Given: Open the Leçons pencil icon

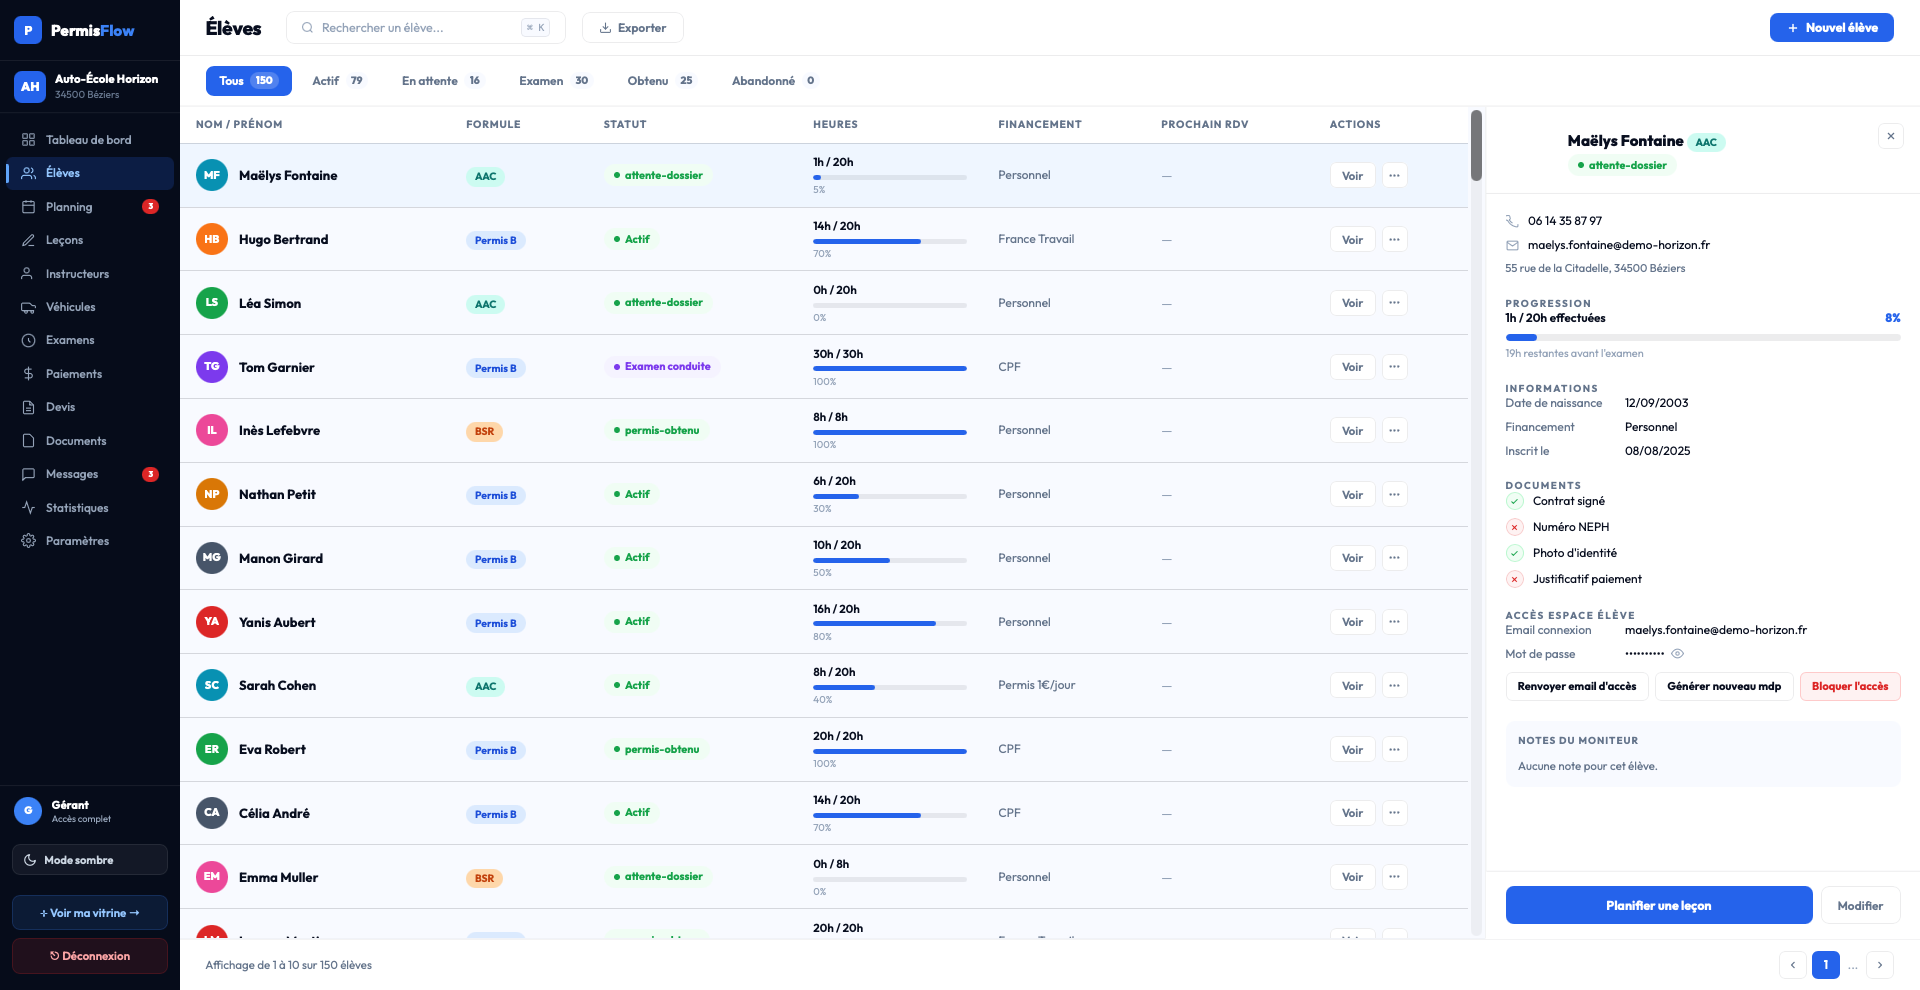Looking at the screenshot, I should pos(28,240).
